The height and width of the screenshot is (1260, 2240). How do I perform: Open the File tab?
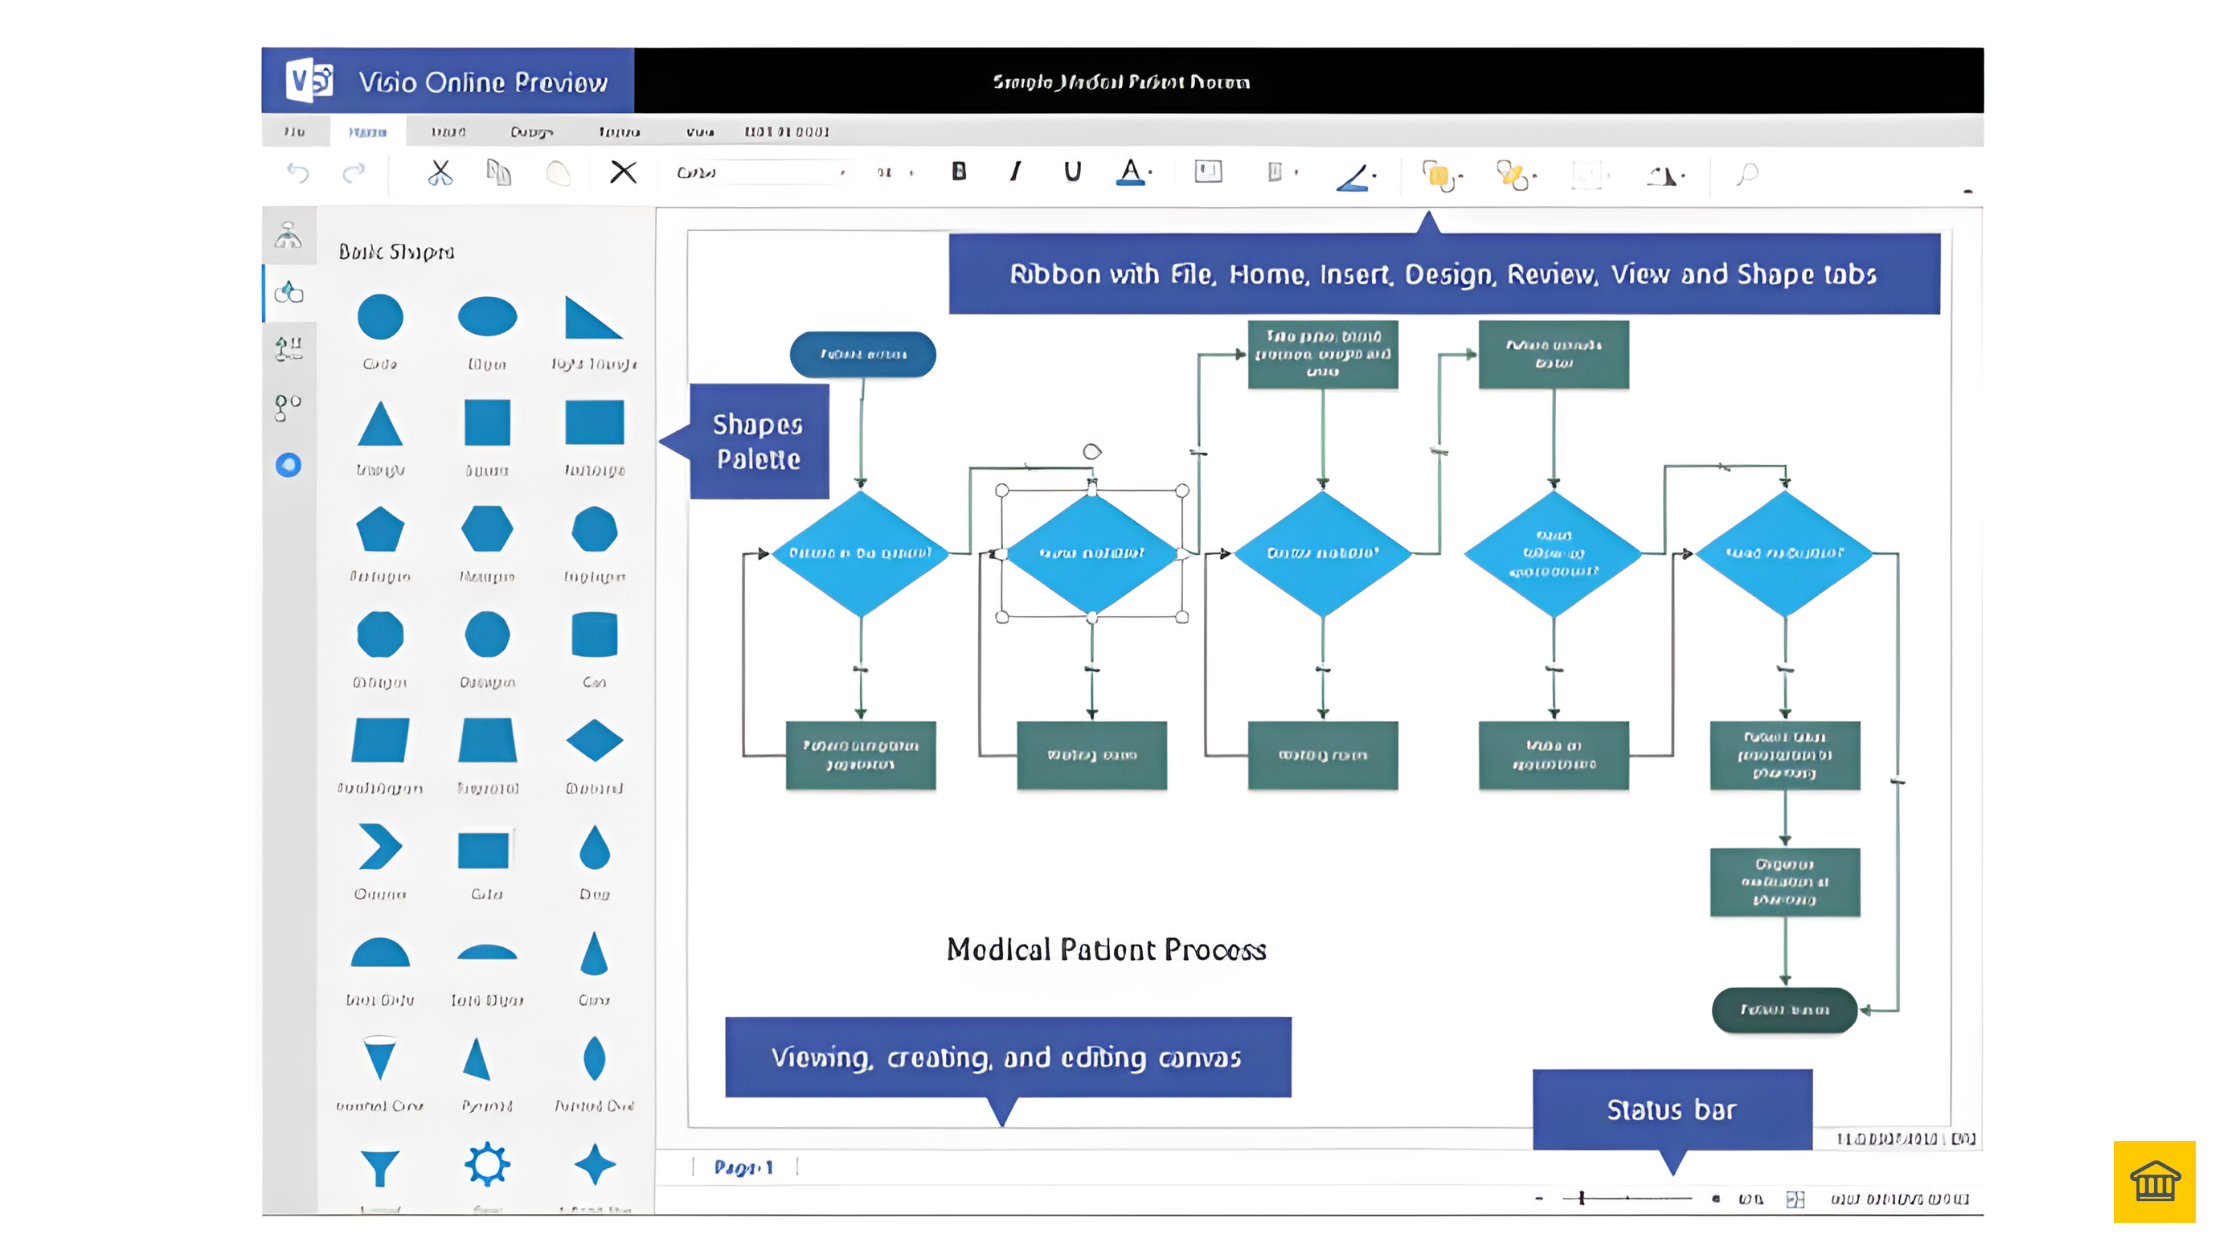pyautogui.click(x=294, y=132)
